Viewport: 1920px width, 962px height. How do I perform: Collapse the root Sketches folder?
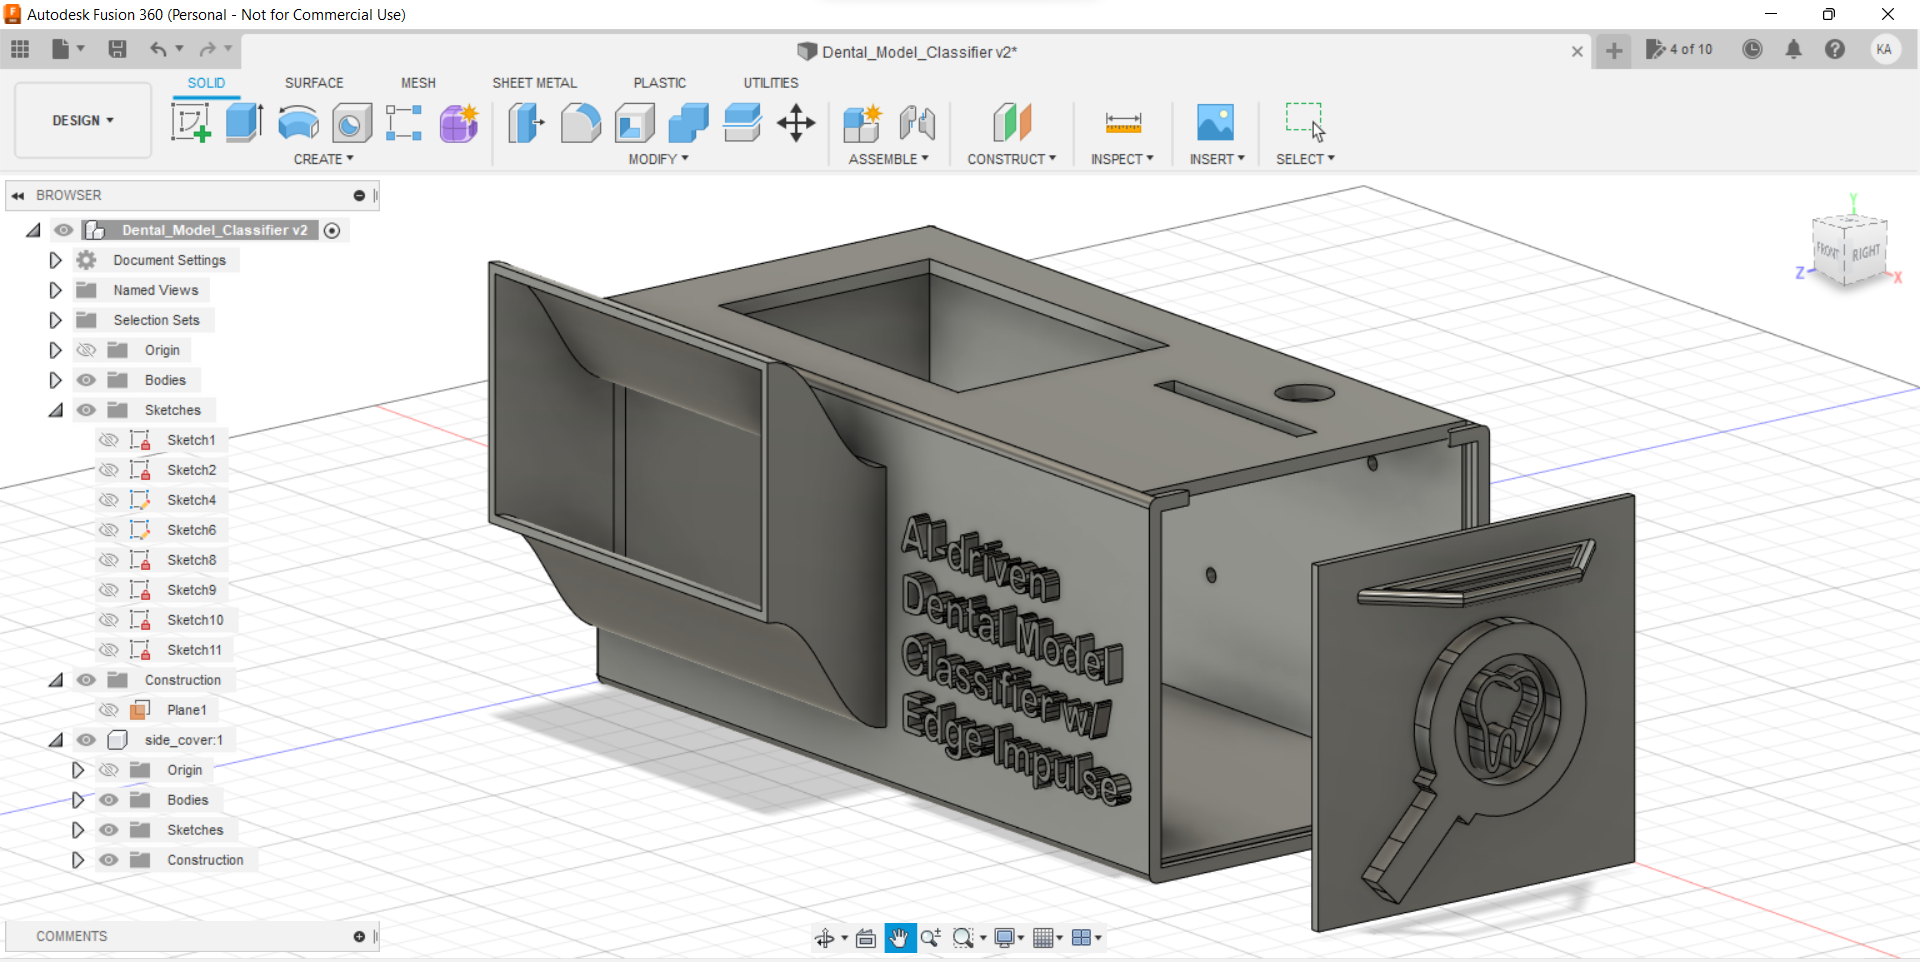click(x=56, y=410)
